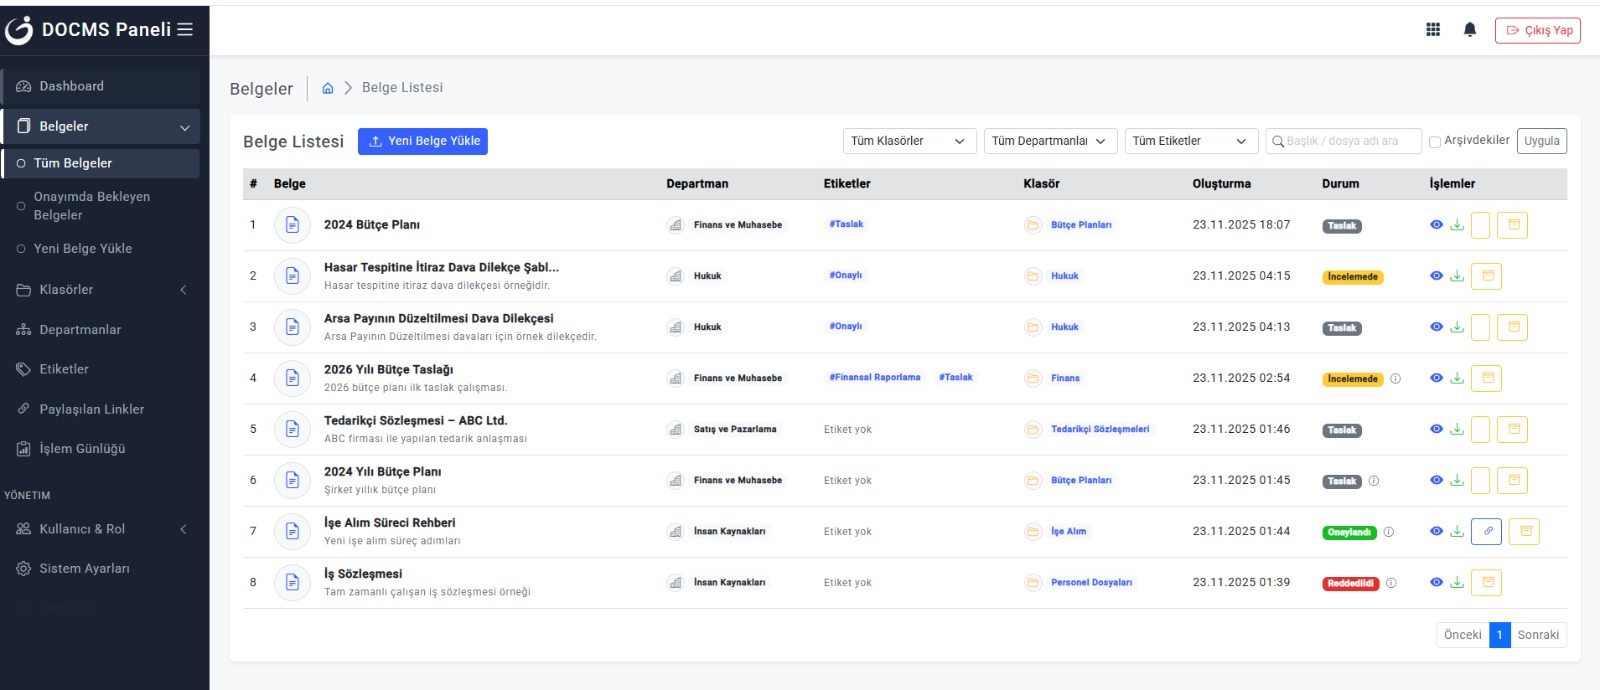Click info icon beside Reddedildi status

(x=1391, y=583)
